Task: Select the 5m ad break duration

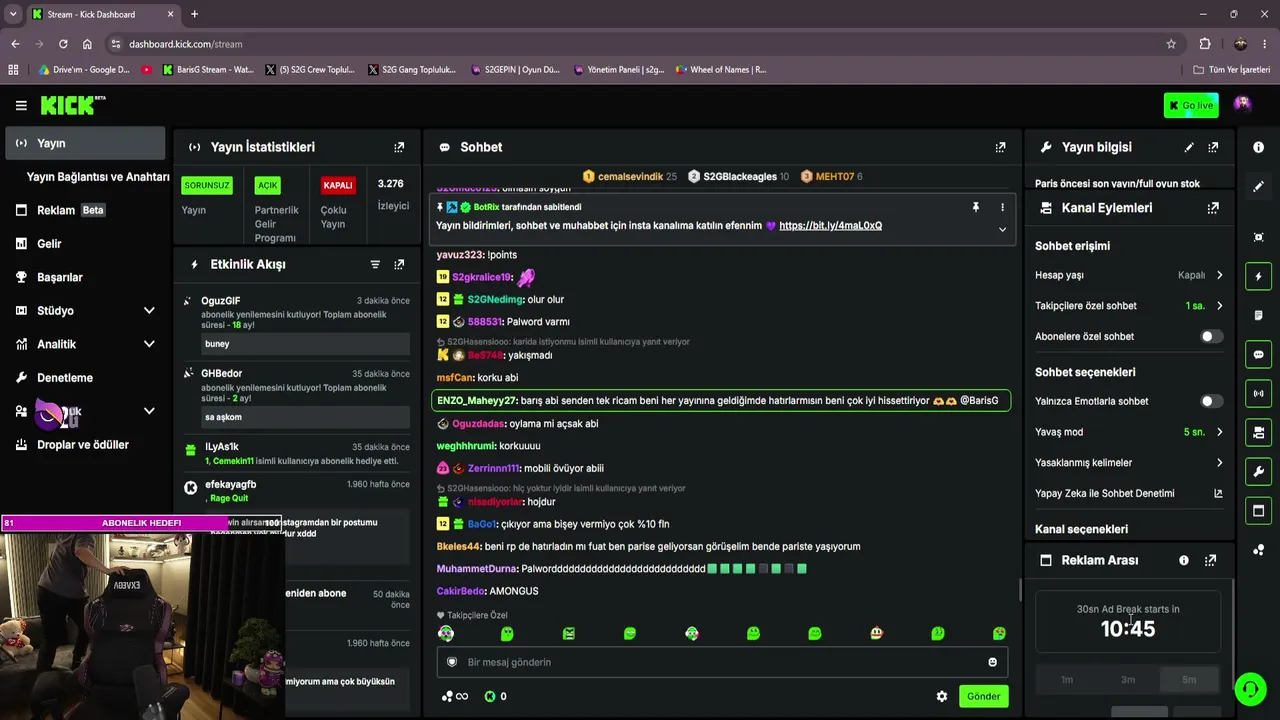Action: pyautogui.click(x=1189, y=680)
